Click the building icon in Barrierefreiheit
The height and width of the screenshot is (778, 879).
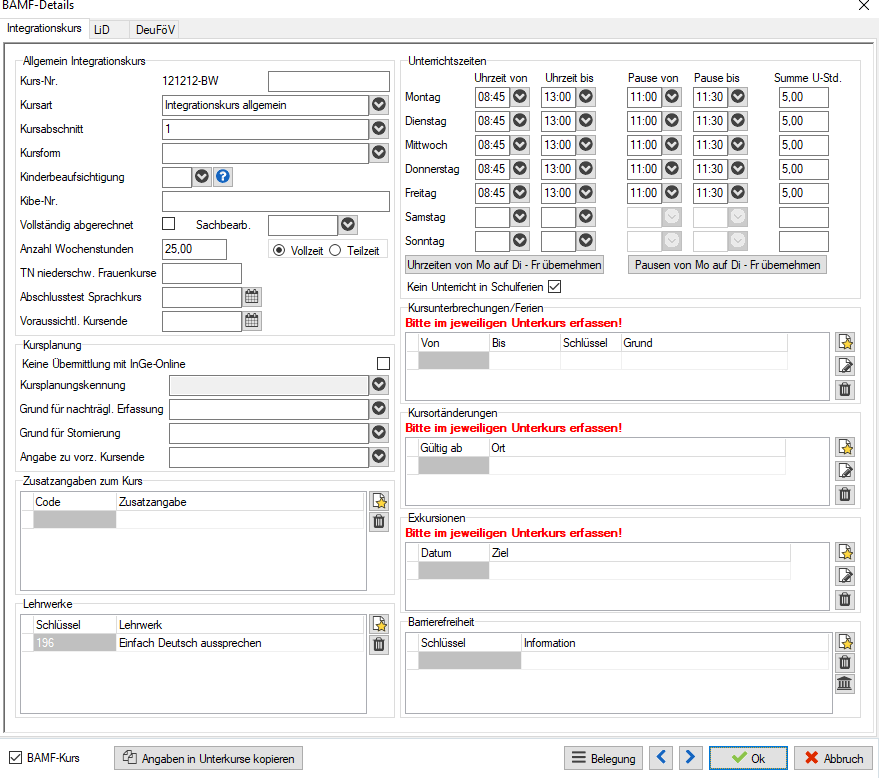point(845,684)
